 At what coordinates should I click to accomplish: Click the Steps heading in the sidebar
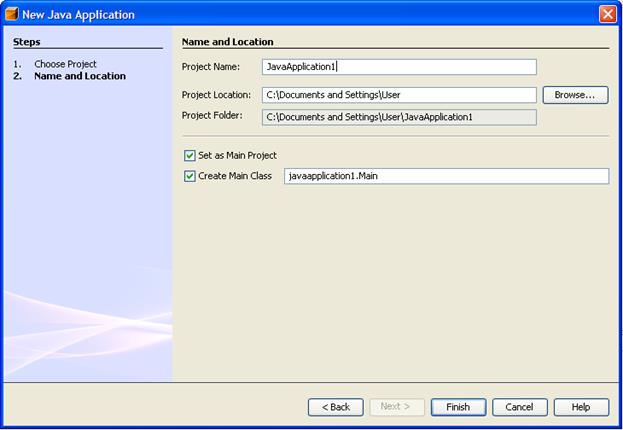[27, 42]
